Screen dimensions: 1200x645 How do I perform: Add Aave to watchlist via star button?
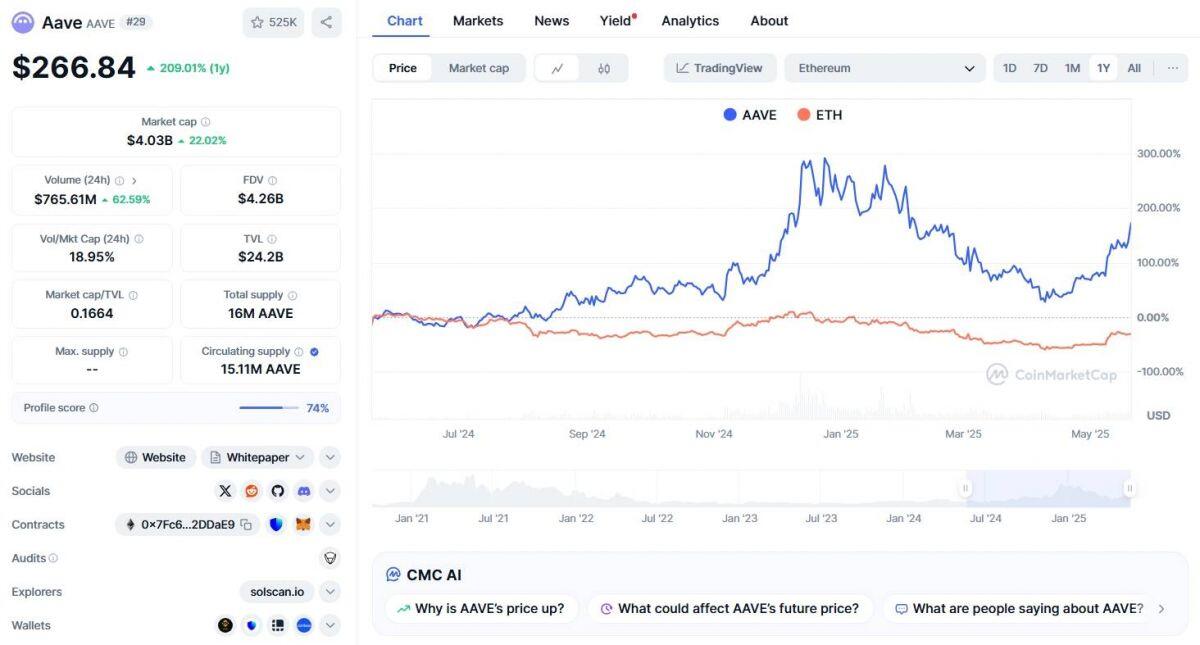point(273,22)
